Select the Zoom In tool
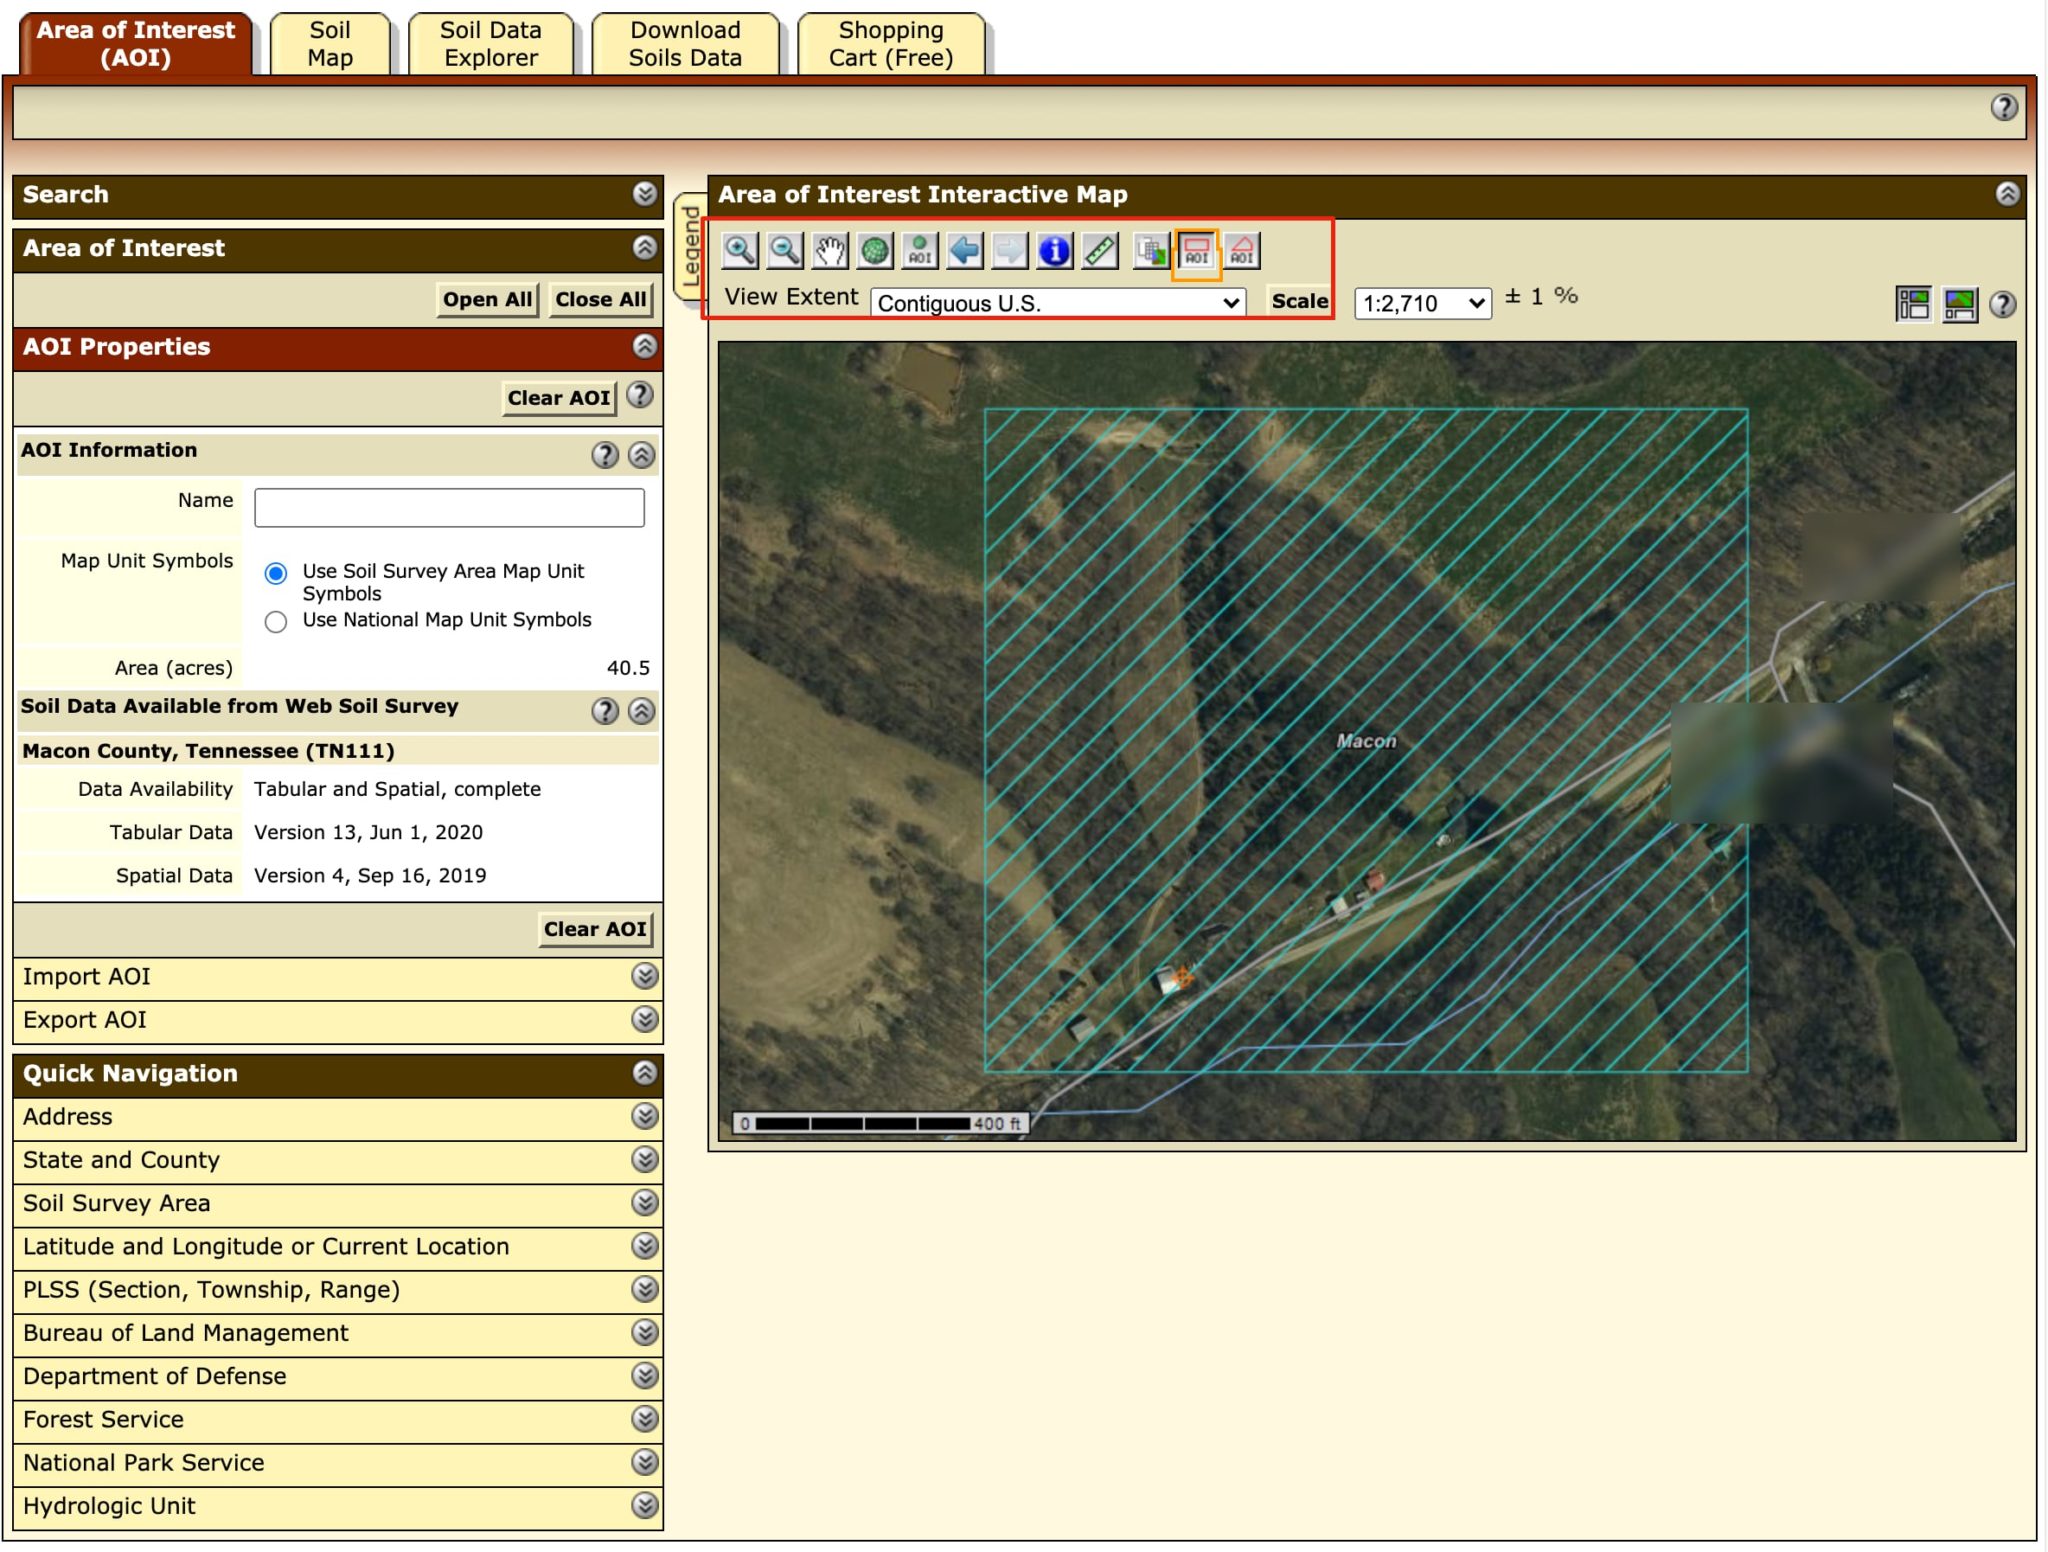2048x1552 pixels. 740,252
